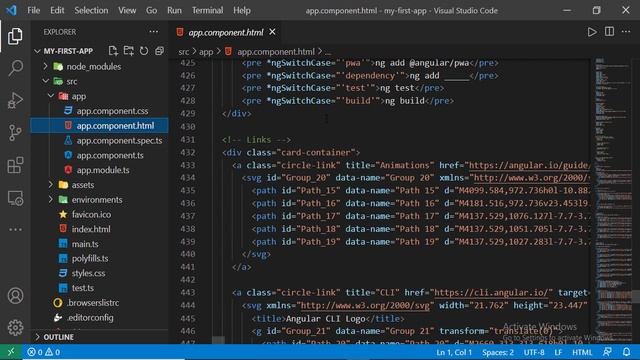Change end of line sequence LF
The width and height of the screenshot is (640, 360).
558,352
